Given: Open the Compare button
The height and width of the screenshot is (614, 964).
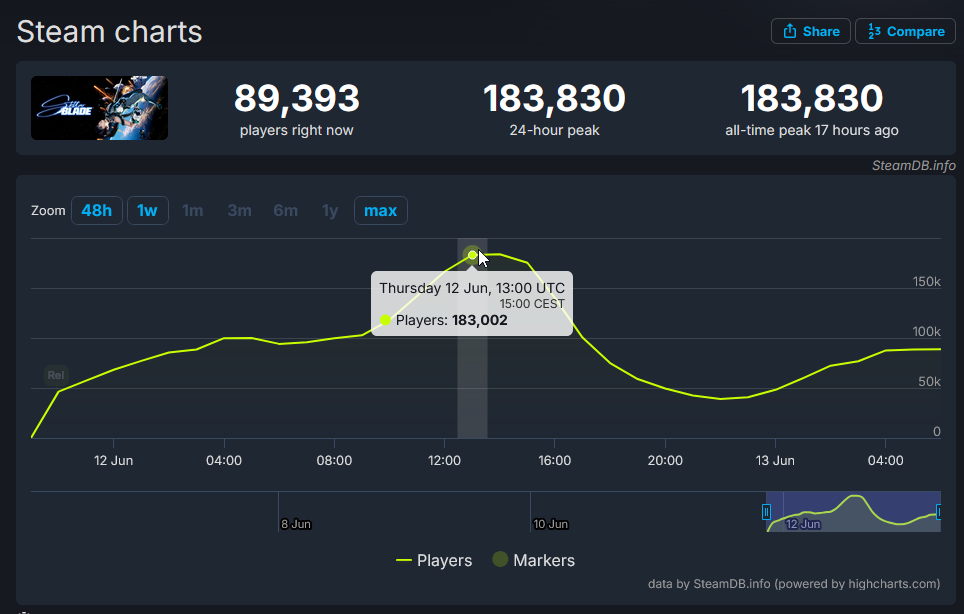Looking at the screenshot, I should [905, 31].
